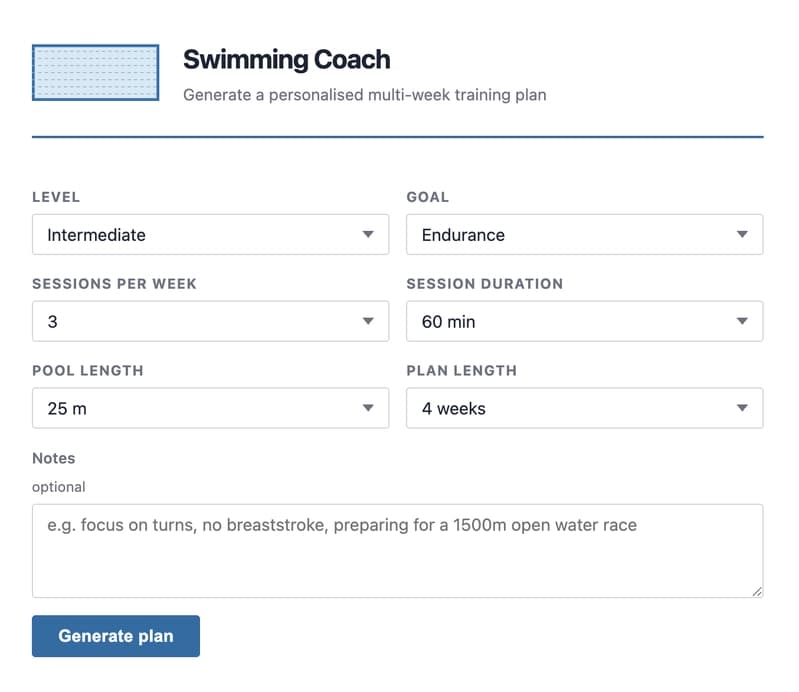Click the Notes textarea resize handle
799x692 pixels.
(x=757, y=592)
